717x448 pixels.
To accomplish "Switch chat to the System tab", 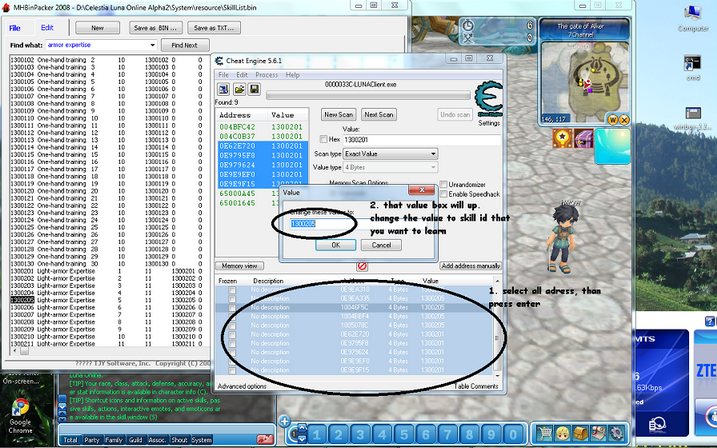I will click(x=202, y=440).
